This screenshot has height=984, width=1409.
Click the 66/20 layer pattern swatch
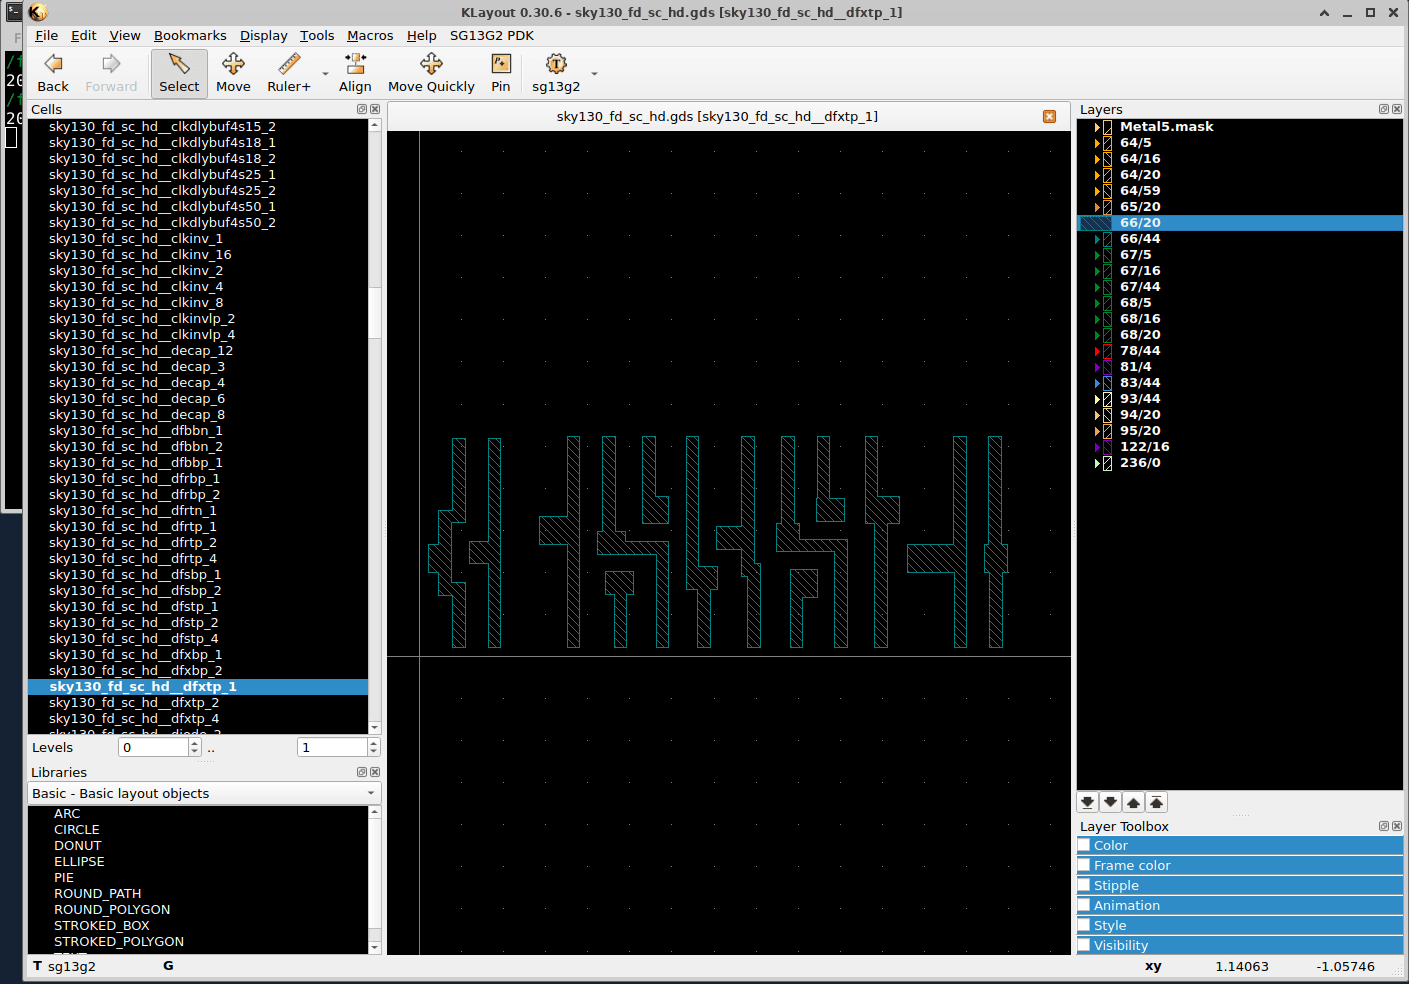click(1096, 223)
